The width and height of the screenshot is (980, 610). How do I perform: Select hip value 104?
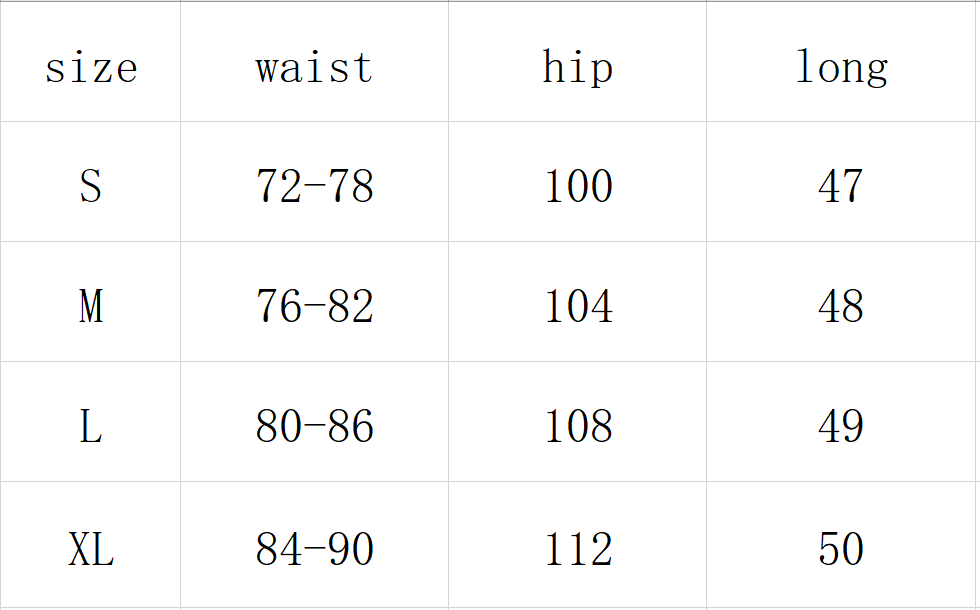[x=577, y=306]
